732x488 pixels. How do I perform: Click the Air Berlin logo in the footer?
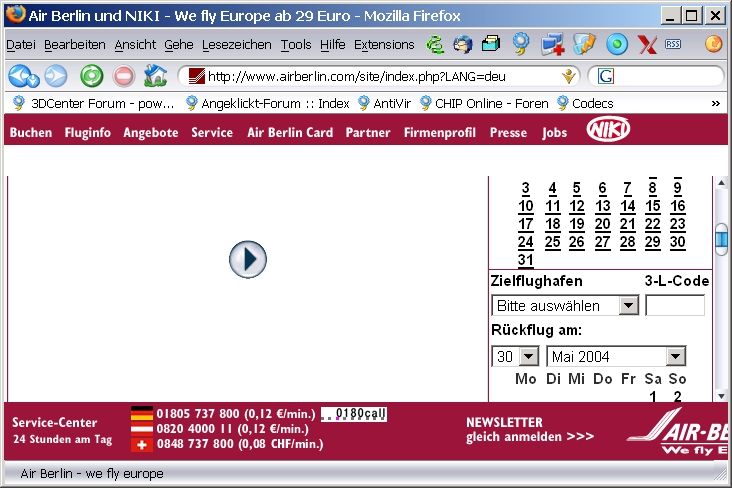pyautogui.click(x=679, y=431)
